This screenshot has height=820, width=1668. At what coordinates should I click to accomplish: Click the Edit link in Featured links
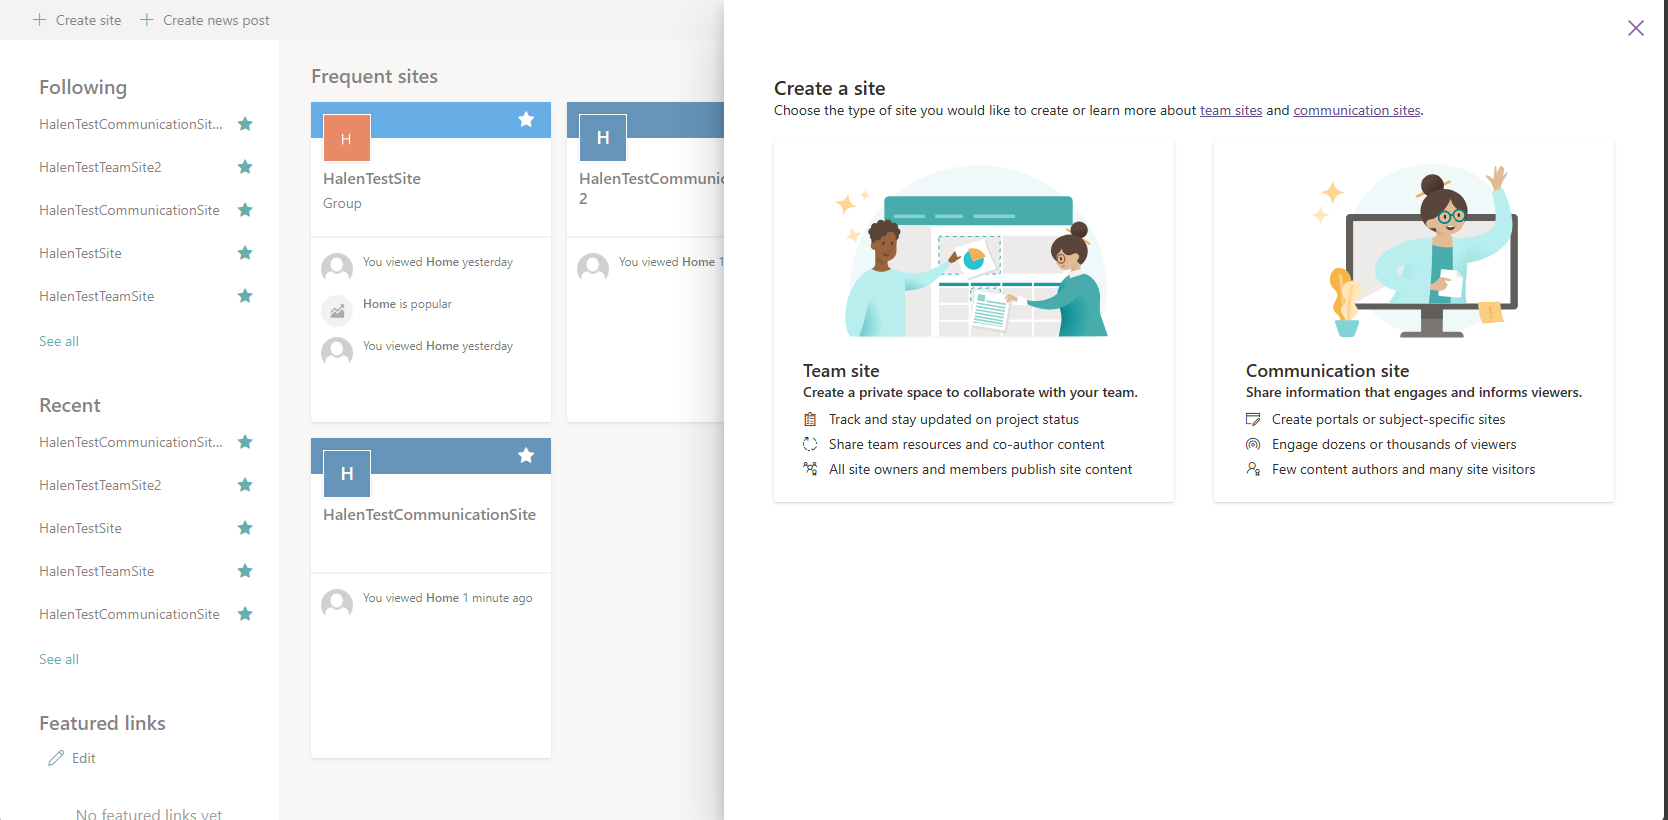coord(84,758)
